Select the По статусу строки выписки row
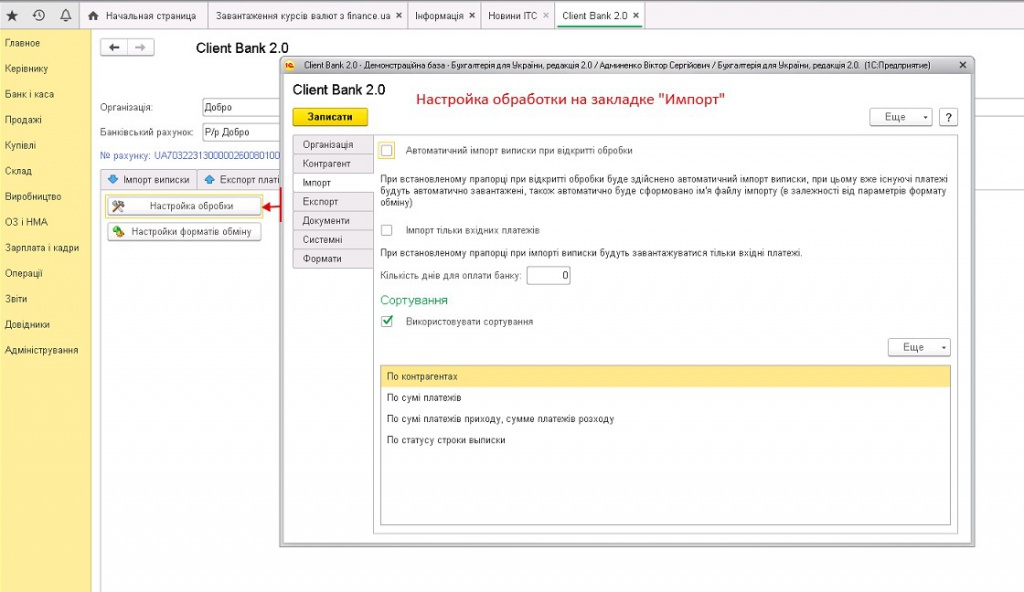The image size is (1024, 592). pyautogui.click(x=665, y=440)
